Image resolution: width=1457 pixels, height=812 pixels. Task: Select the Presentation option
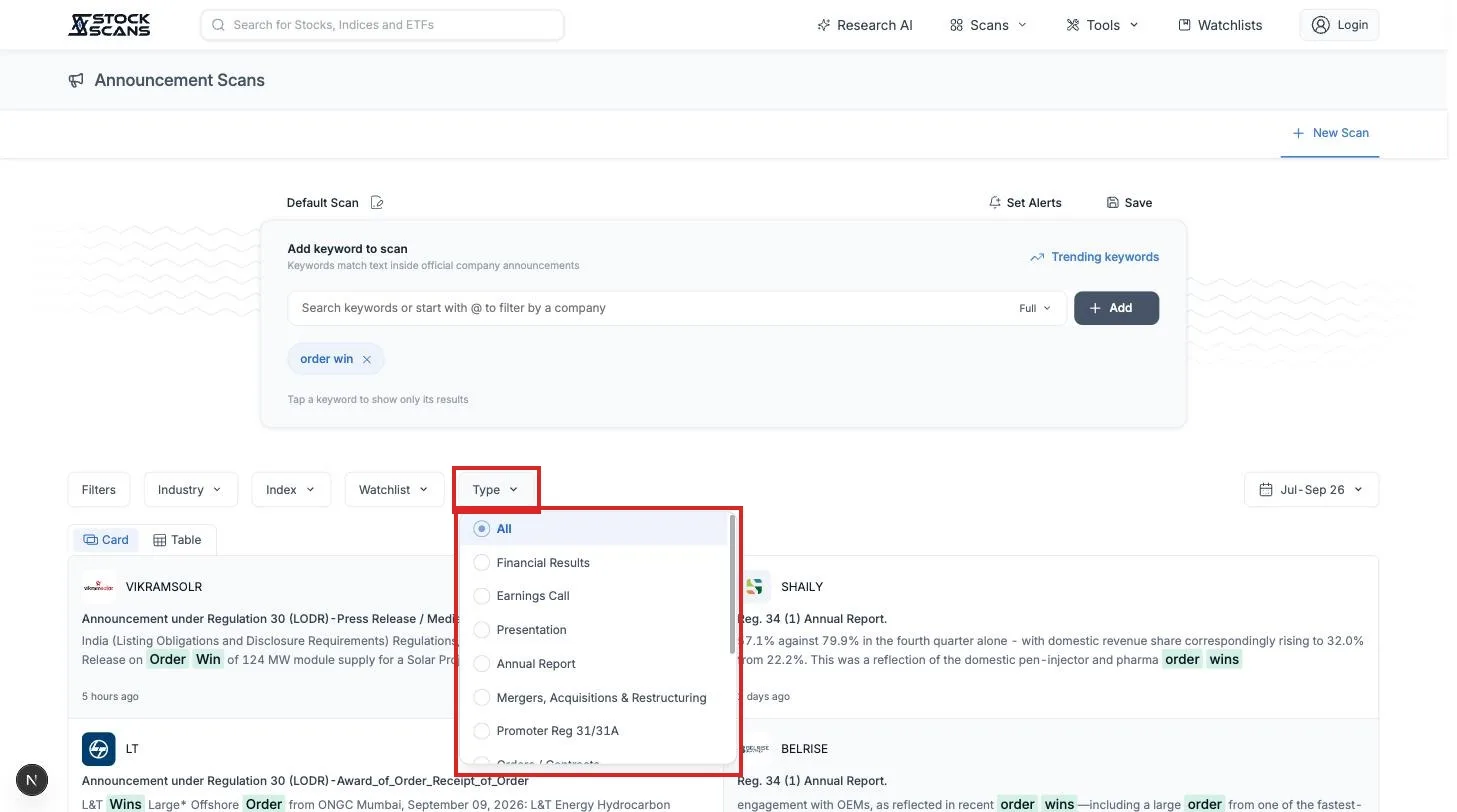[x=594, y=630]
